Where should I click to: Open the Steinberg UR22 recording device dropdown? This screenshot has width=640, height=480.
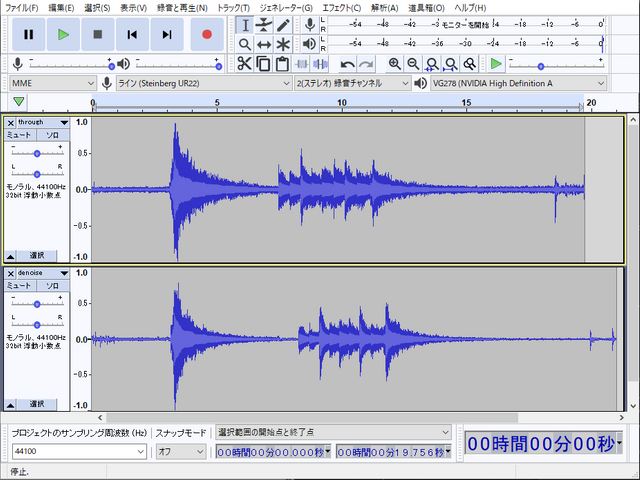click(204, 83)
